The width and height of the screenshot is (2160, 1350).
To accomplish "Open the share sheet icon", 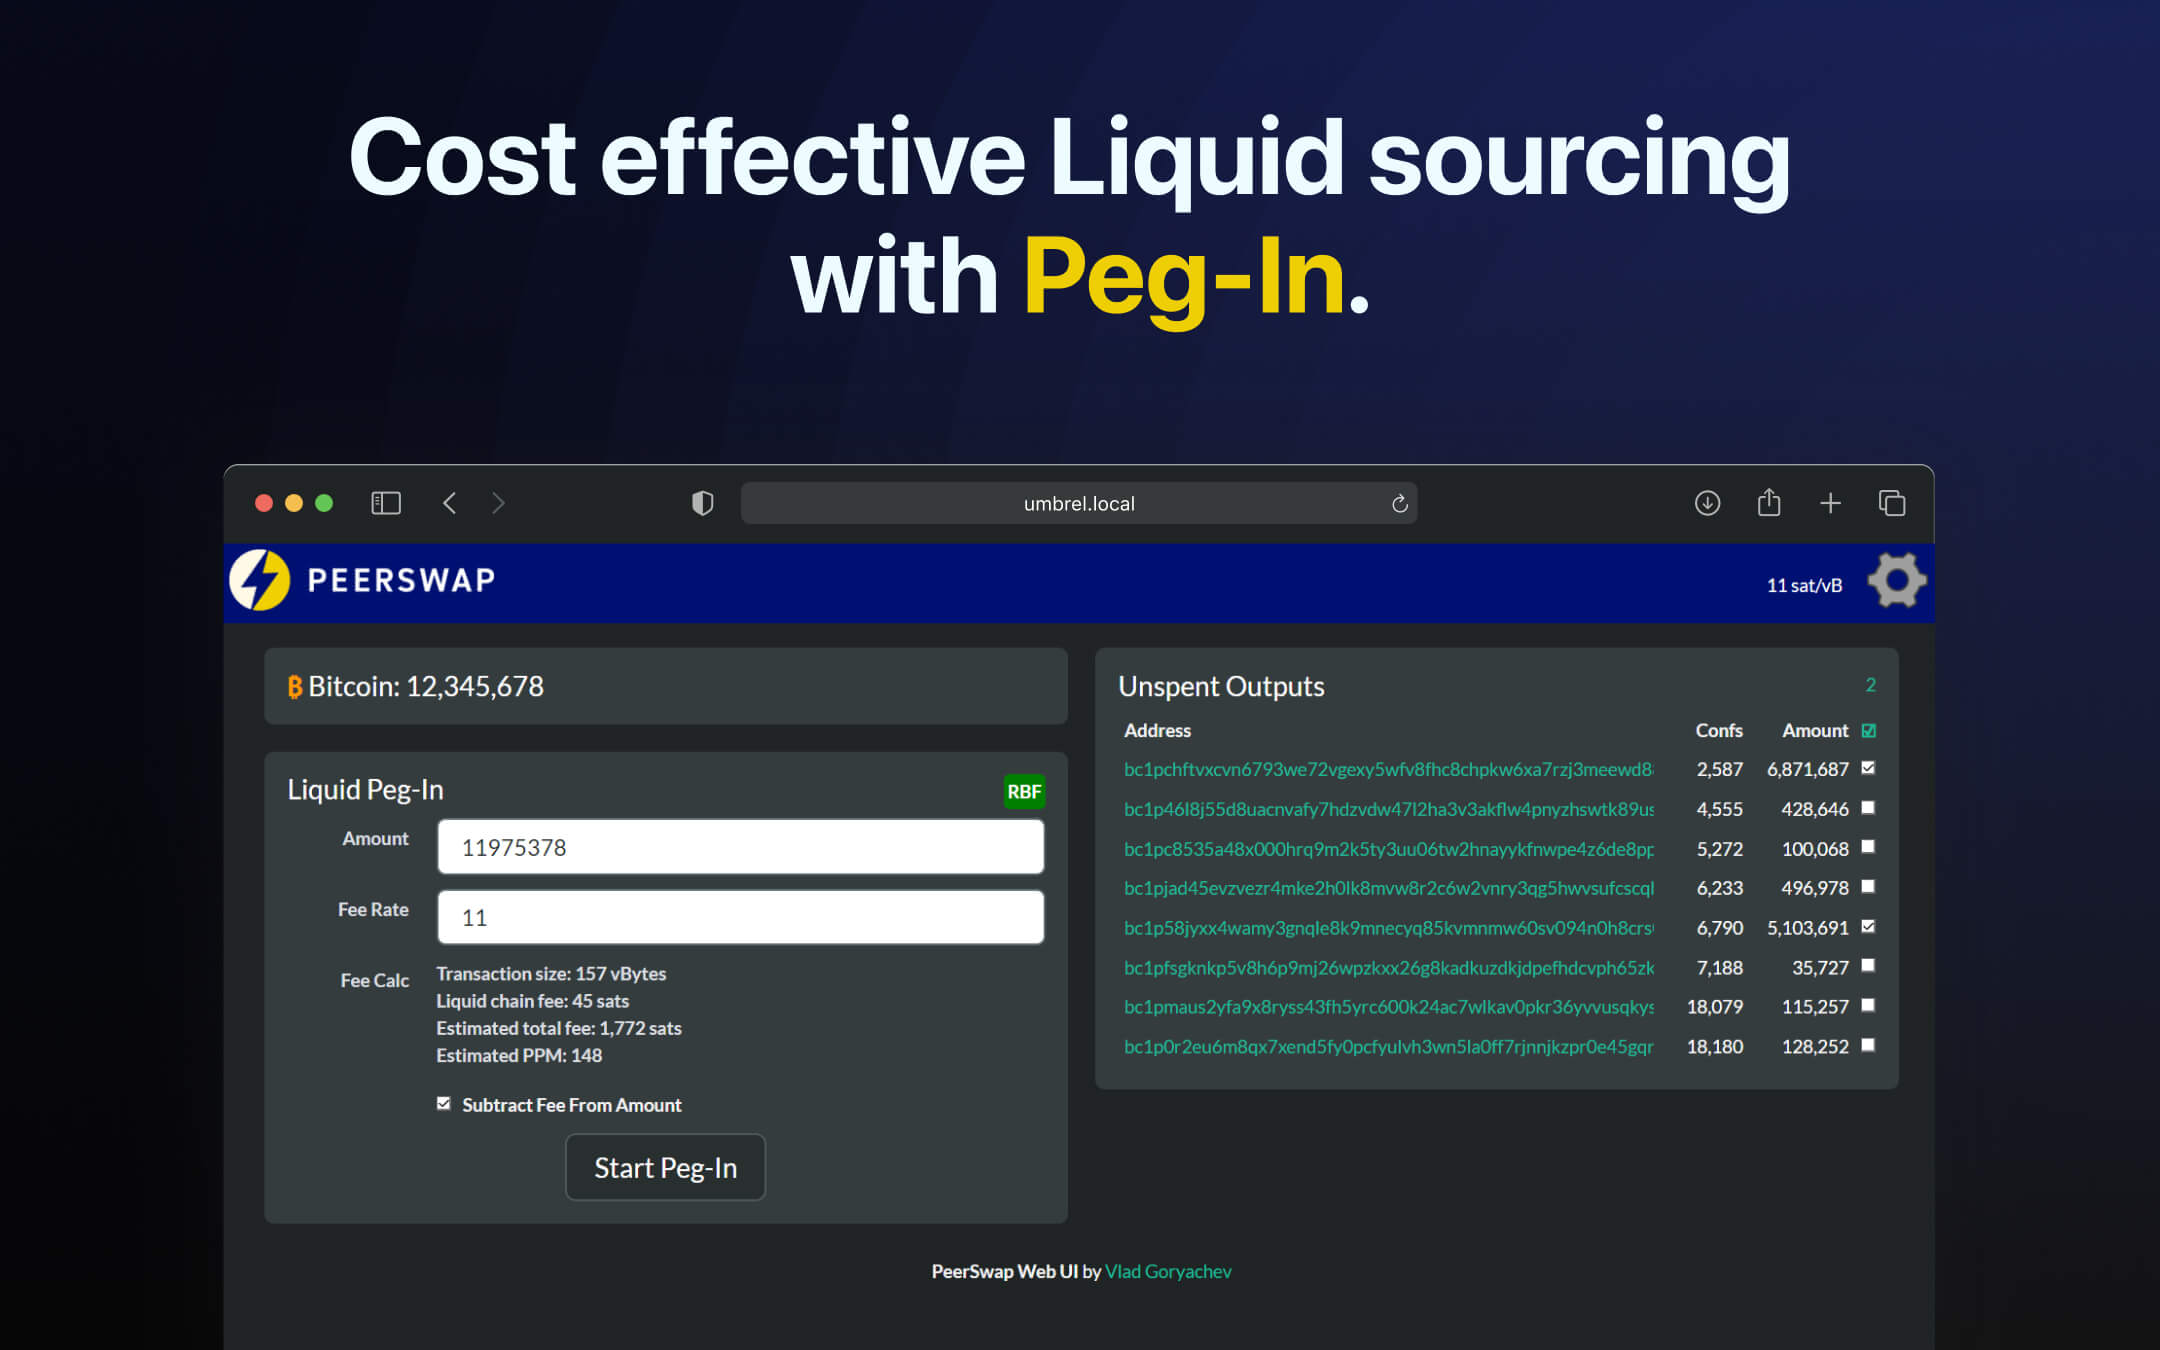I will click(1769, 502).
